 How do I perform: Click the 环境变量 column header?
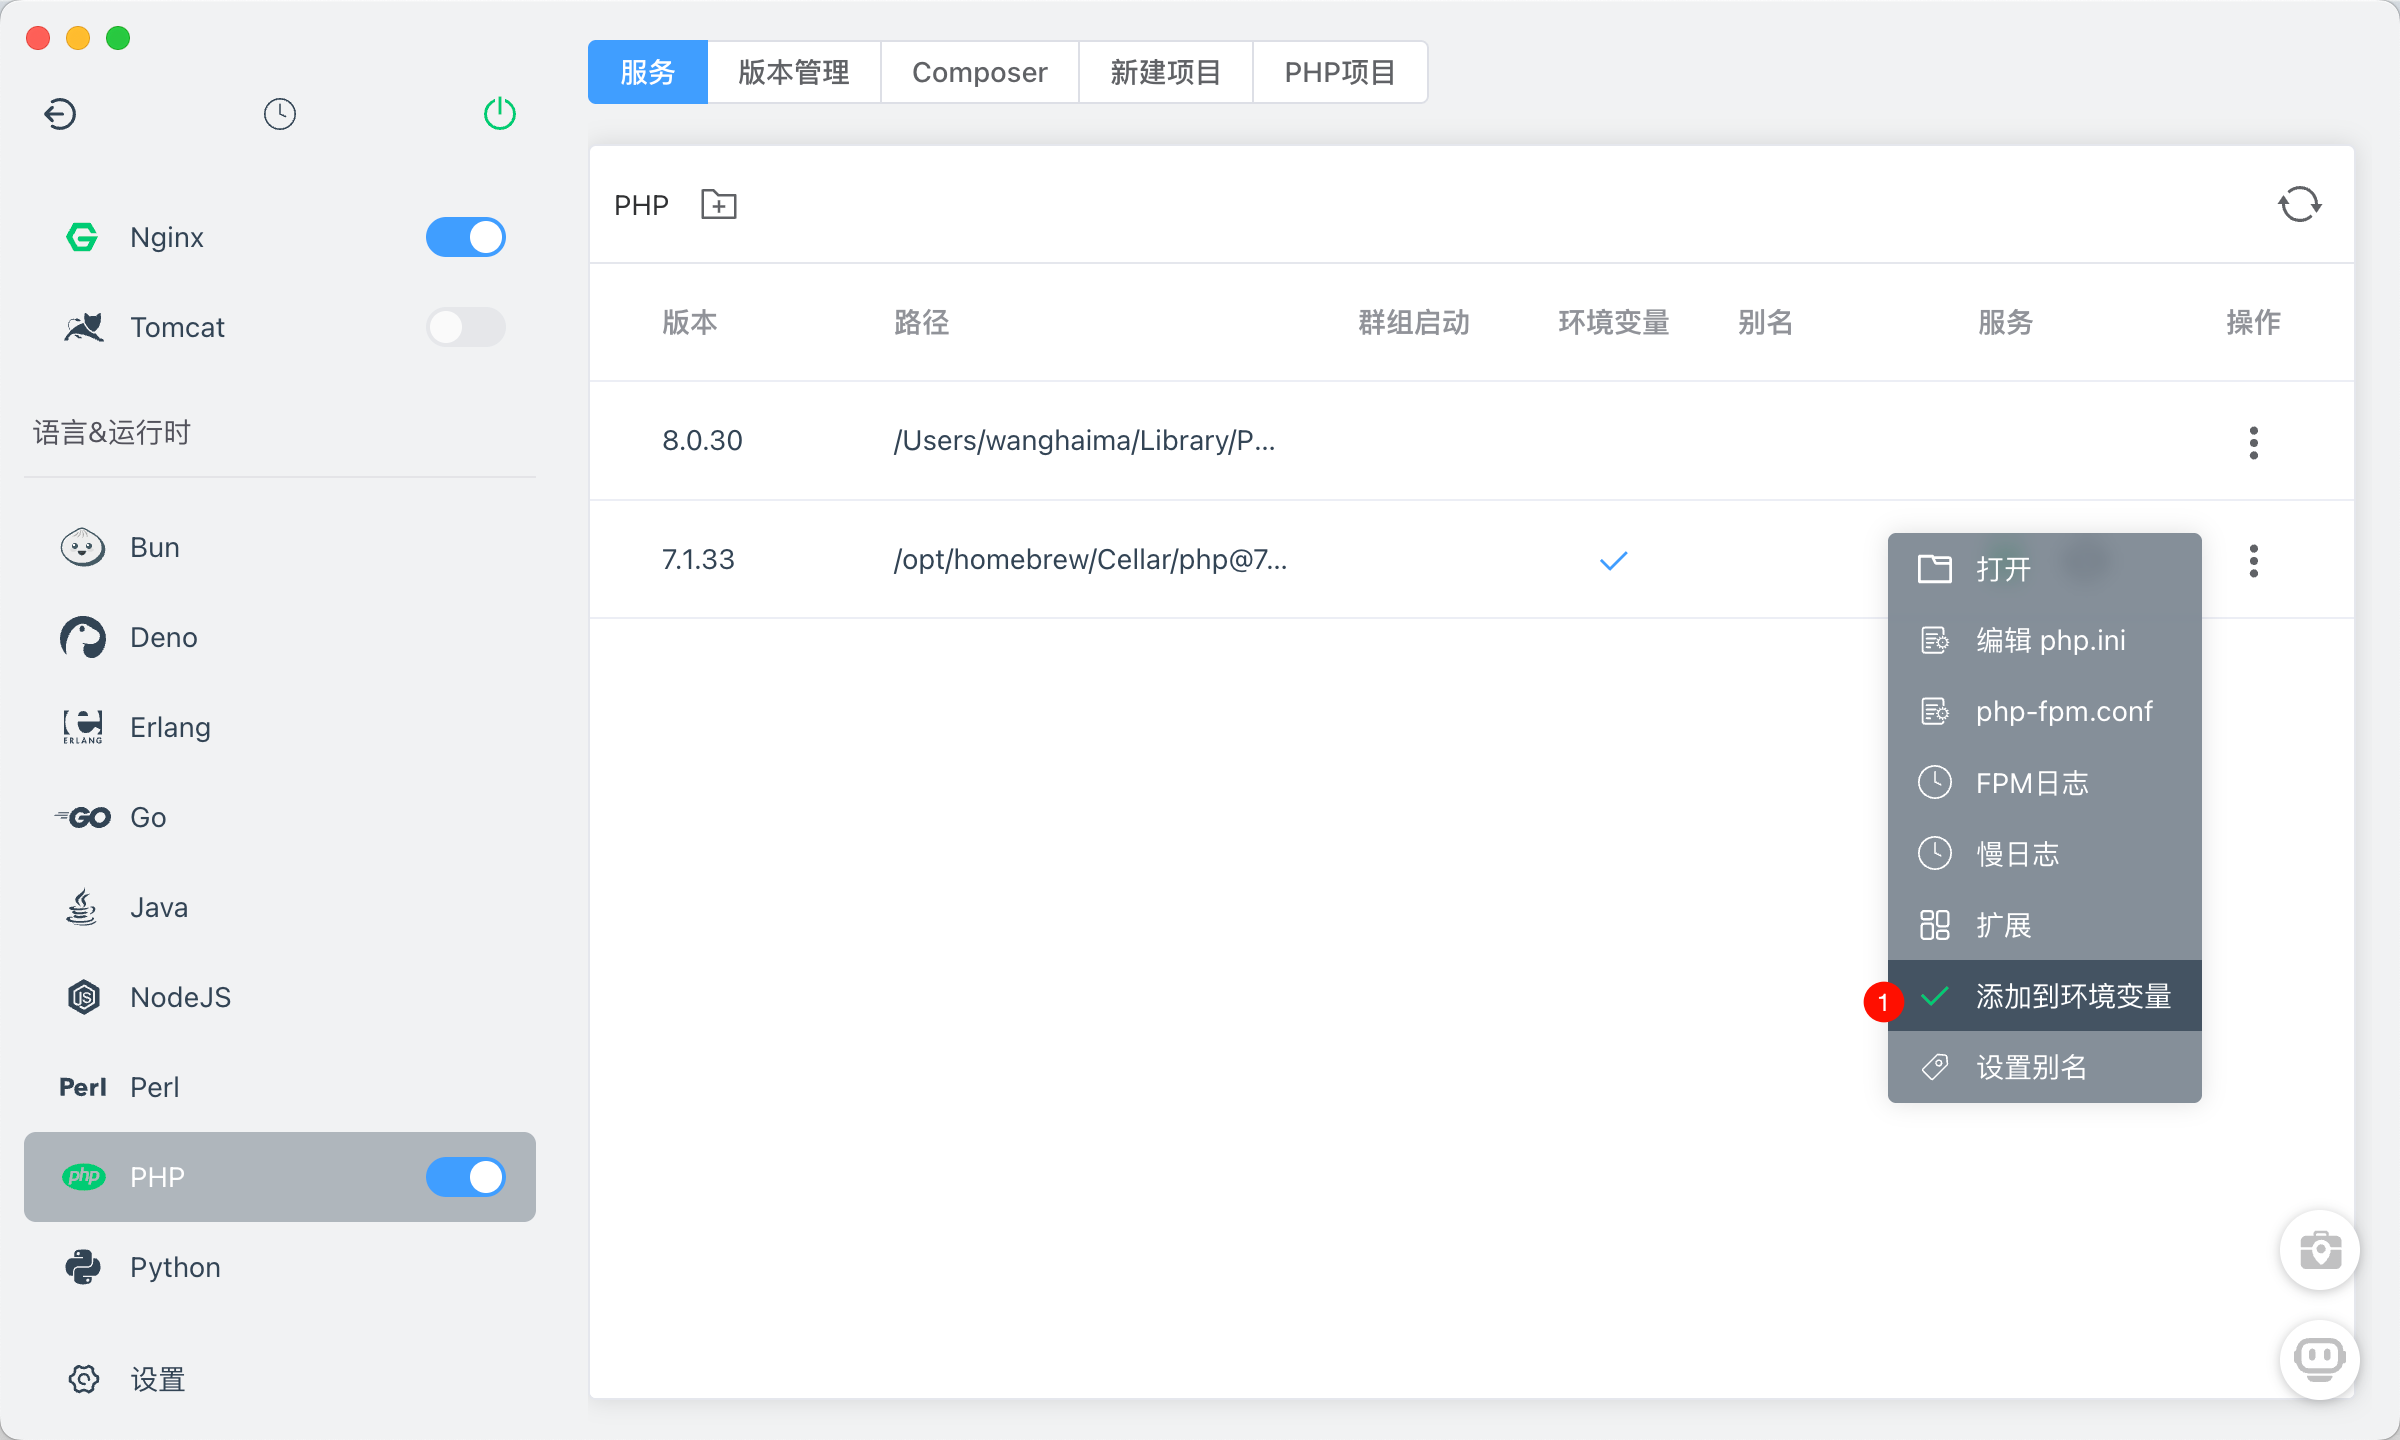click(x=1614, y=322)
